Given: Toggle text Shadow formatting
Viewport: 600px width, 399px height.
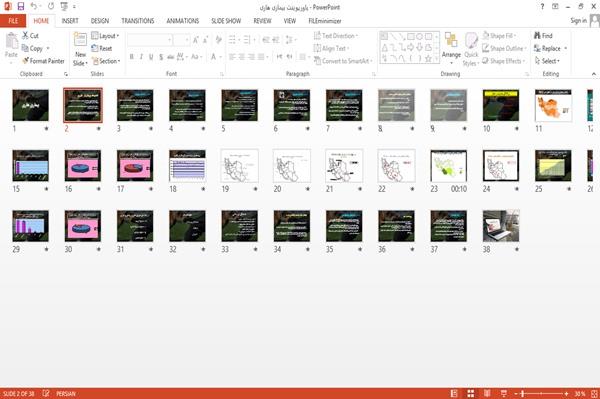Looking at the screenshot, I should [x=161, y=57].
